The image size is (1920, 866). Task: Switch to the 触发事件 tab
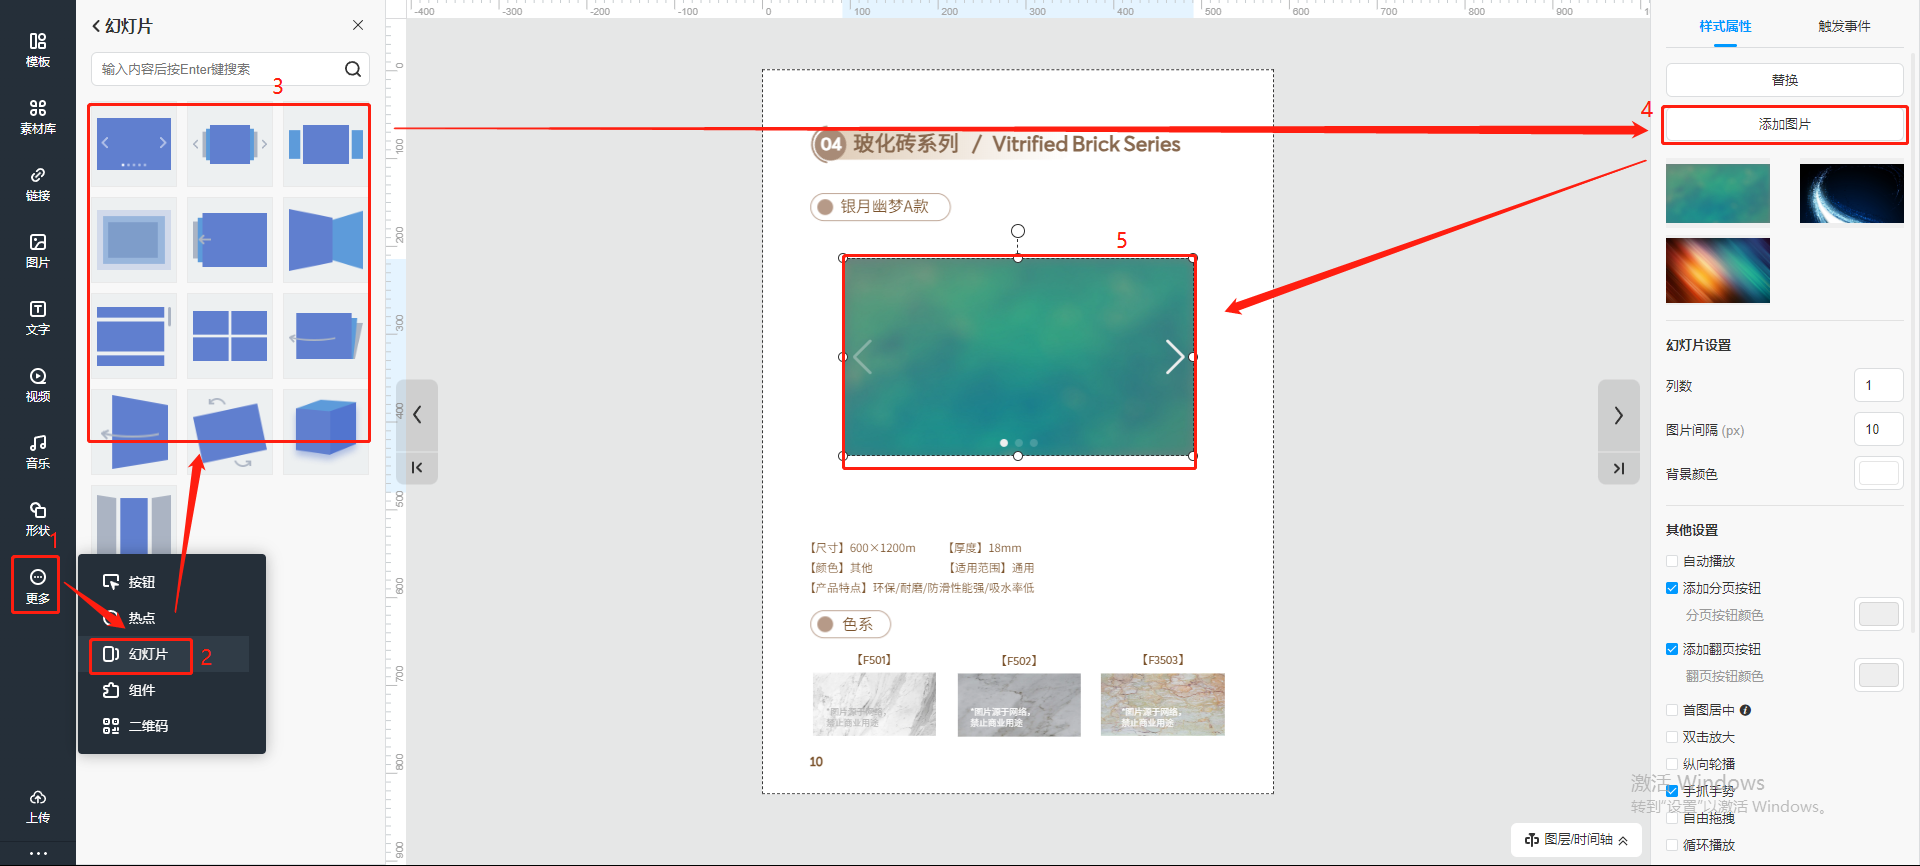pos(1843,26)
